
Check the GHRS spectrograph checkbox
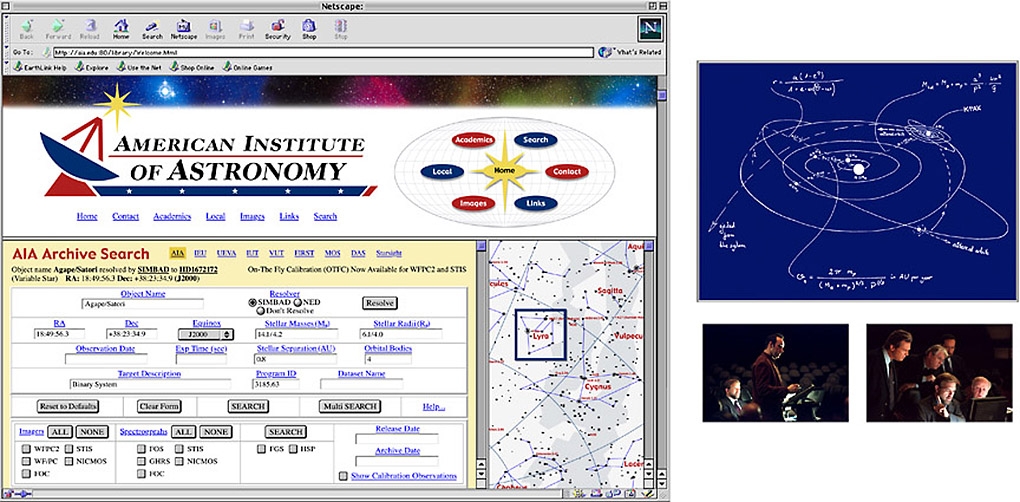click(x=141, y=461)
